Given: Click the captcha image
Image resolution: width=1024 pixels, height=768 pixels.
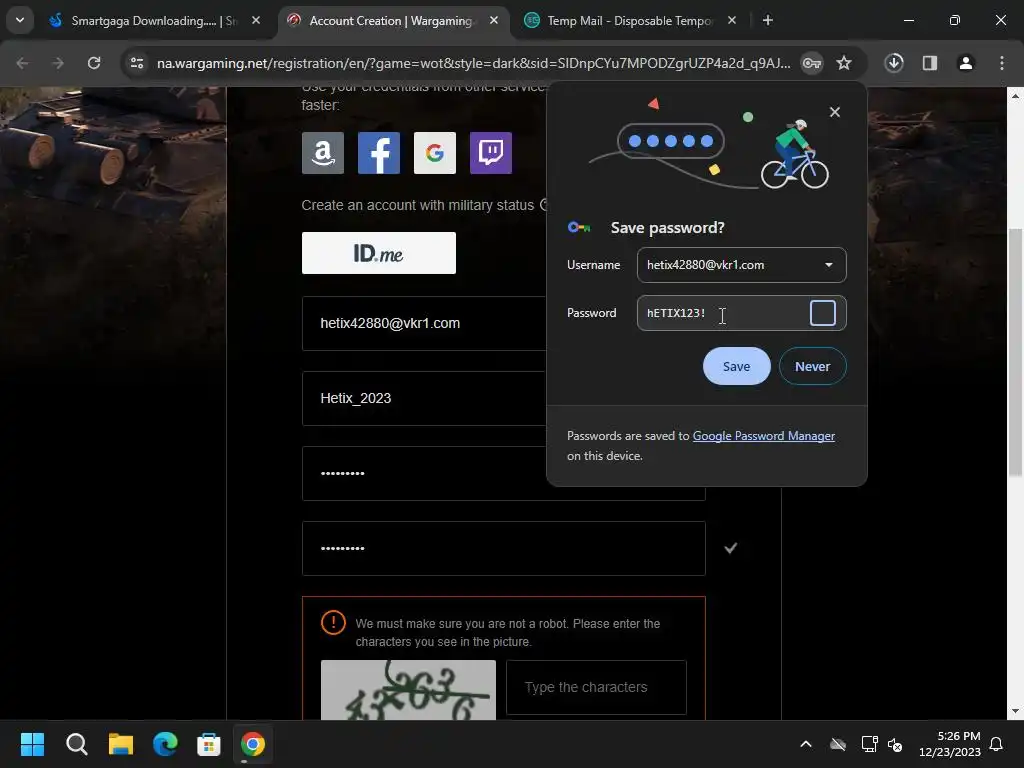Looking at the screenshot, I should [408, 690].
